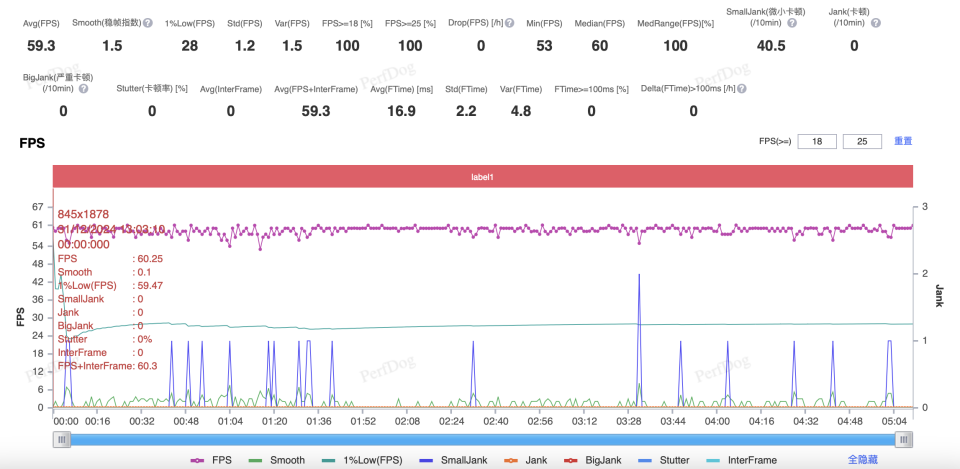Toggle SmallJank series in chart legend
Screen dimensions: 960x469
(454, 460)
